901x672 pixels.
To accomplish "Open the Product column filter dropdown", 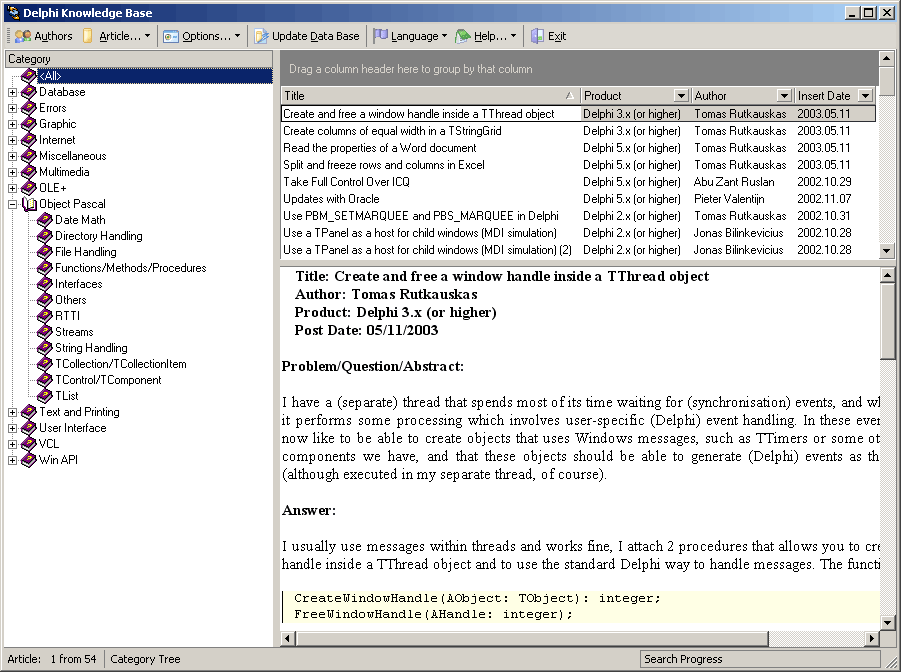I will tap(681, 95).
